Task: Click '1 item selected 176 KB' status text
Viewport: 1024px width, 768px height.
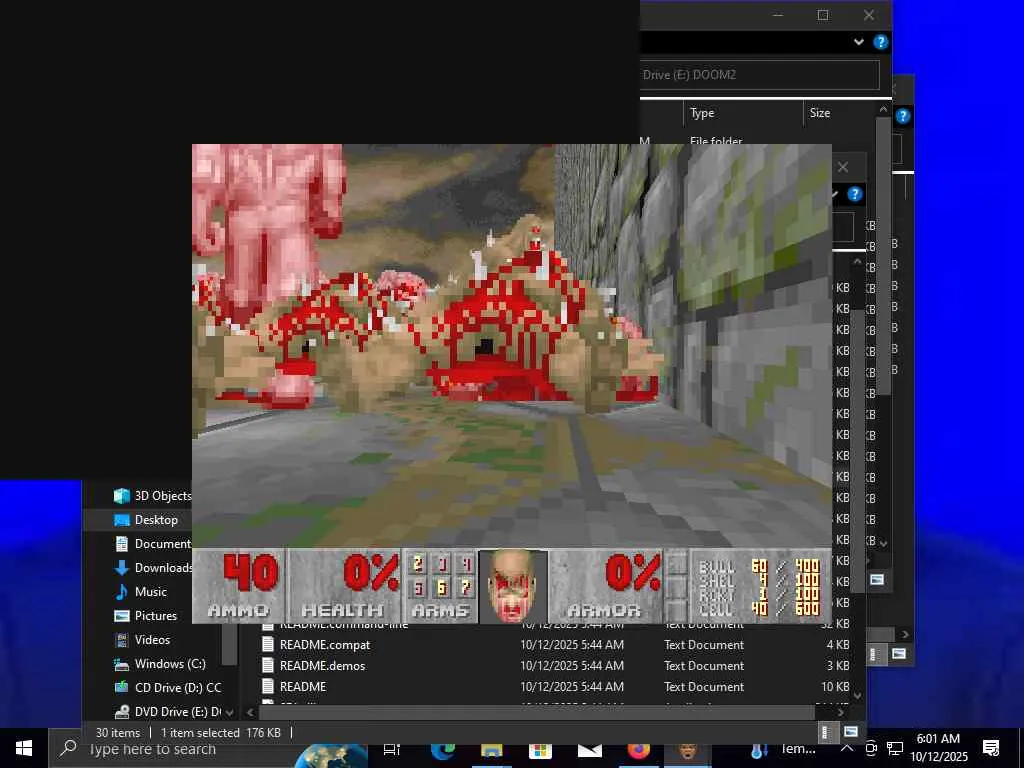Action: click(x=221, y=733)
